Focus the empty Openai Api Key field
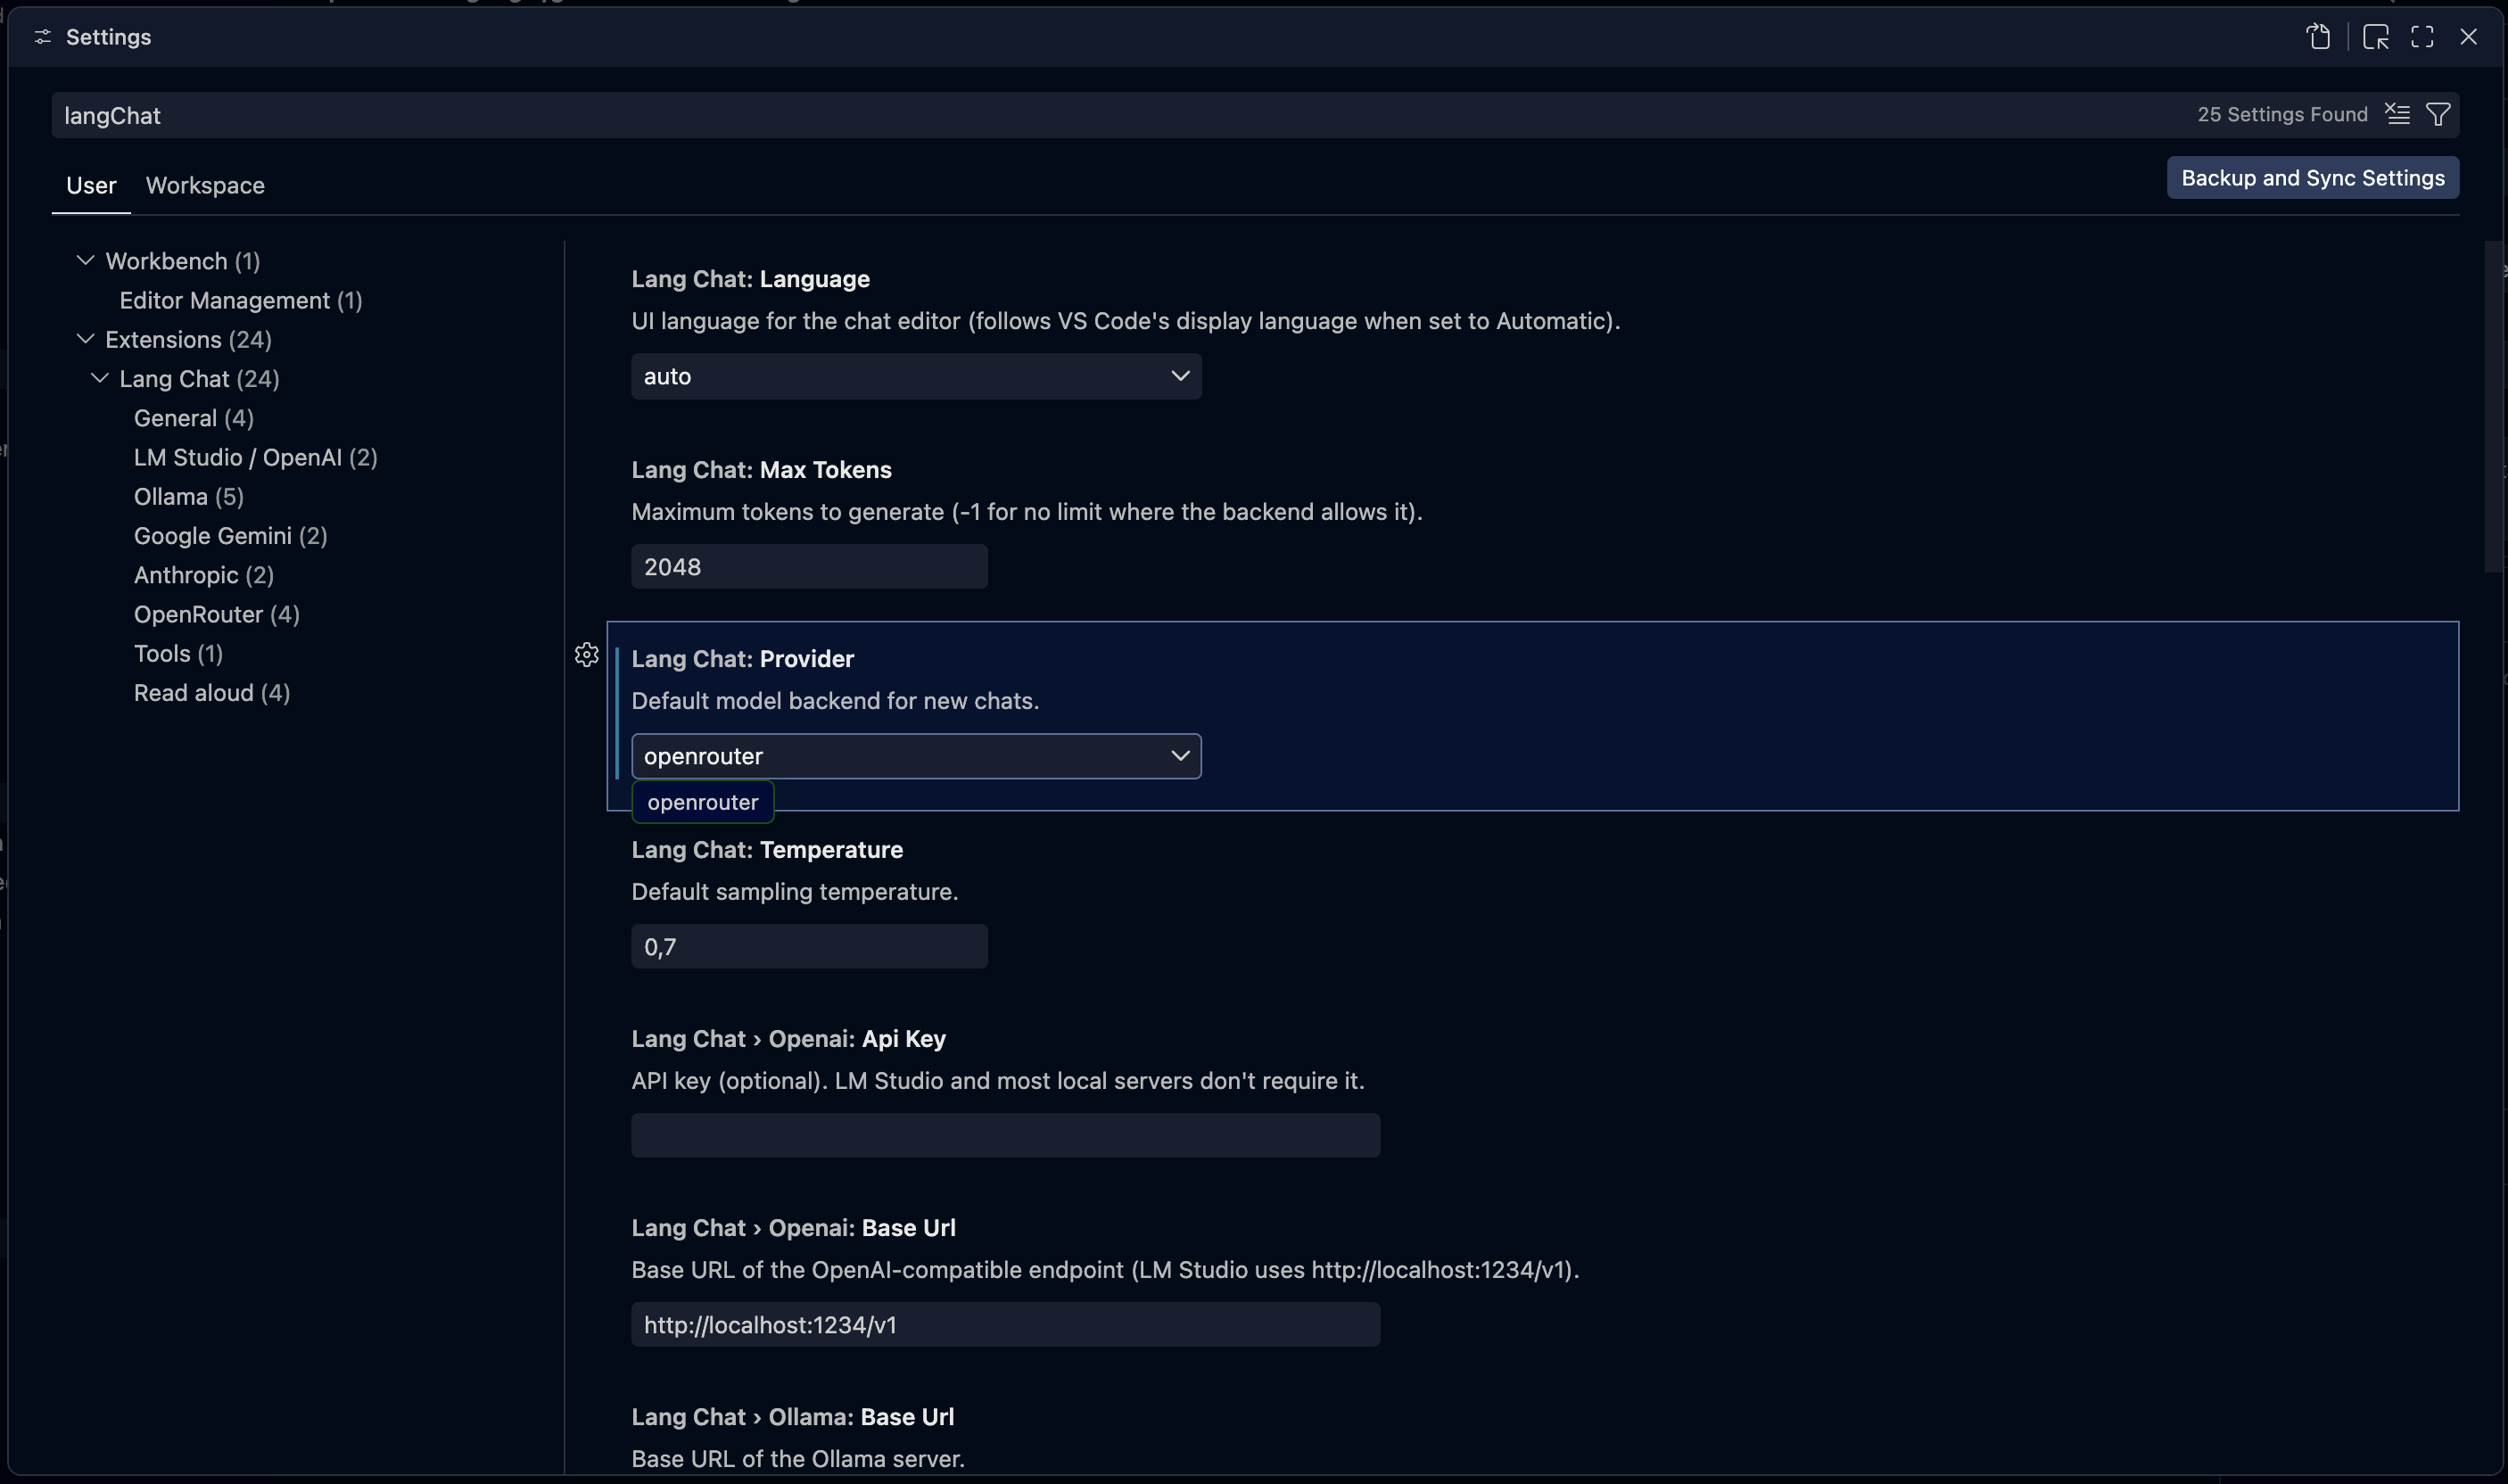Viewport: 2508px width, 1484px height. pyautogui.click(x=1005, y=1135)
